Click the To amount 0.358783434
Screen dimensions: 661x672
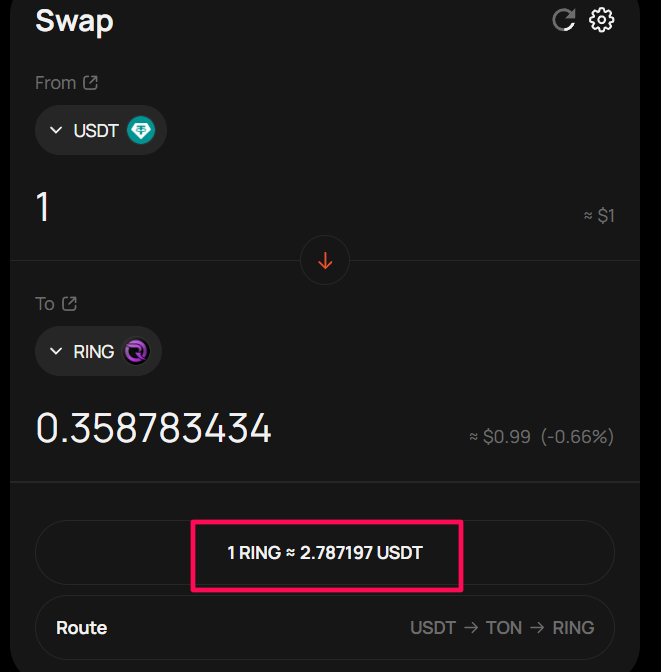tap(153, 428)
